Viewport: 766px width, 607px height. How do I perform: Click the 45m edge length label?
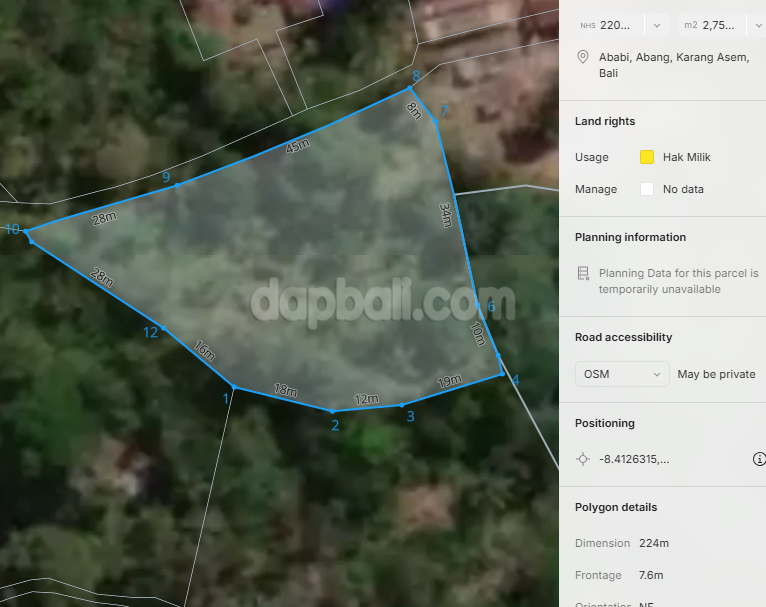pyautogui.click(x=297, y=146)
